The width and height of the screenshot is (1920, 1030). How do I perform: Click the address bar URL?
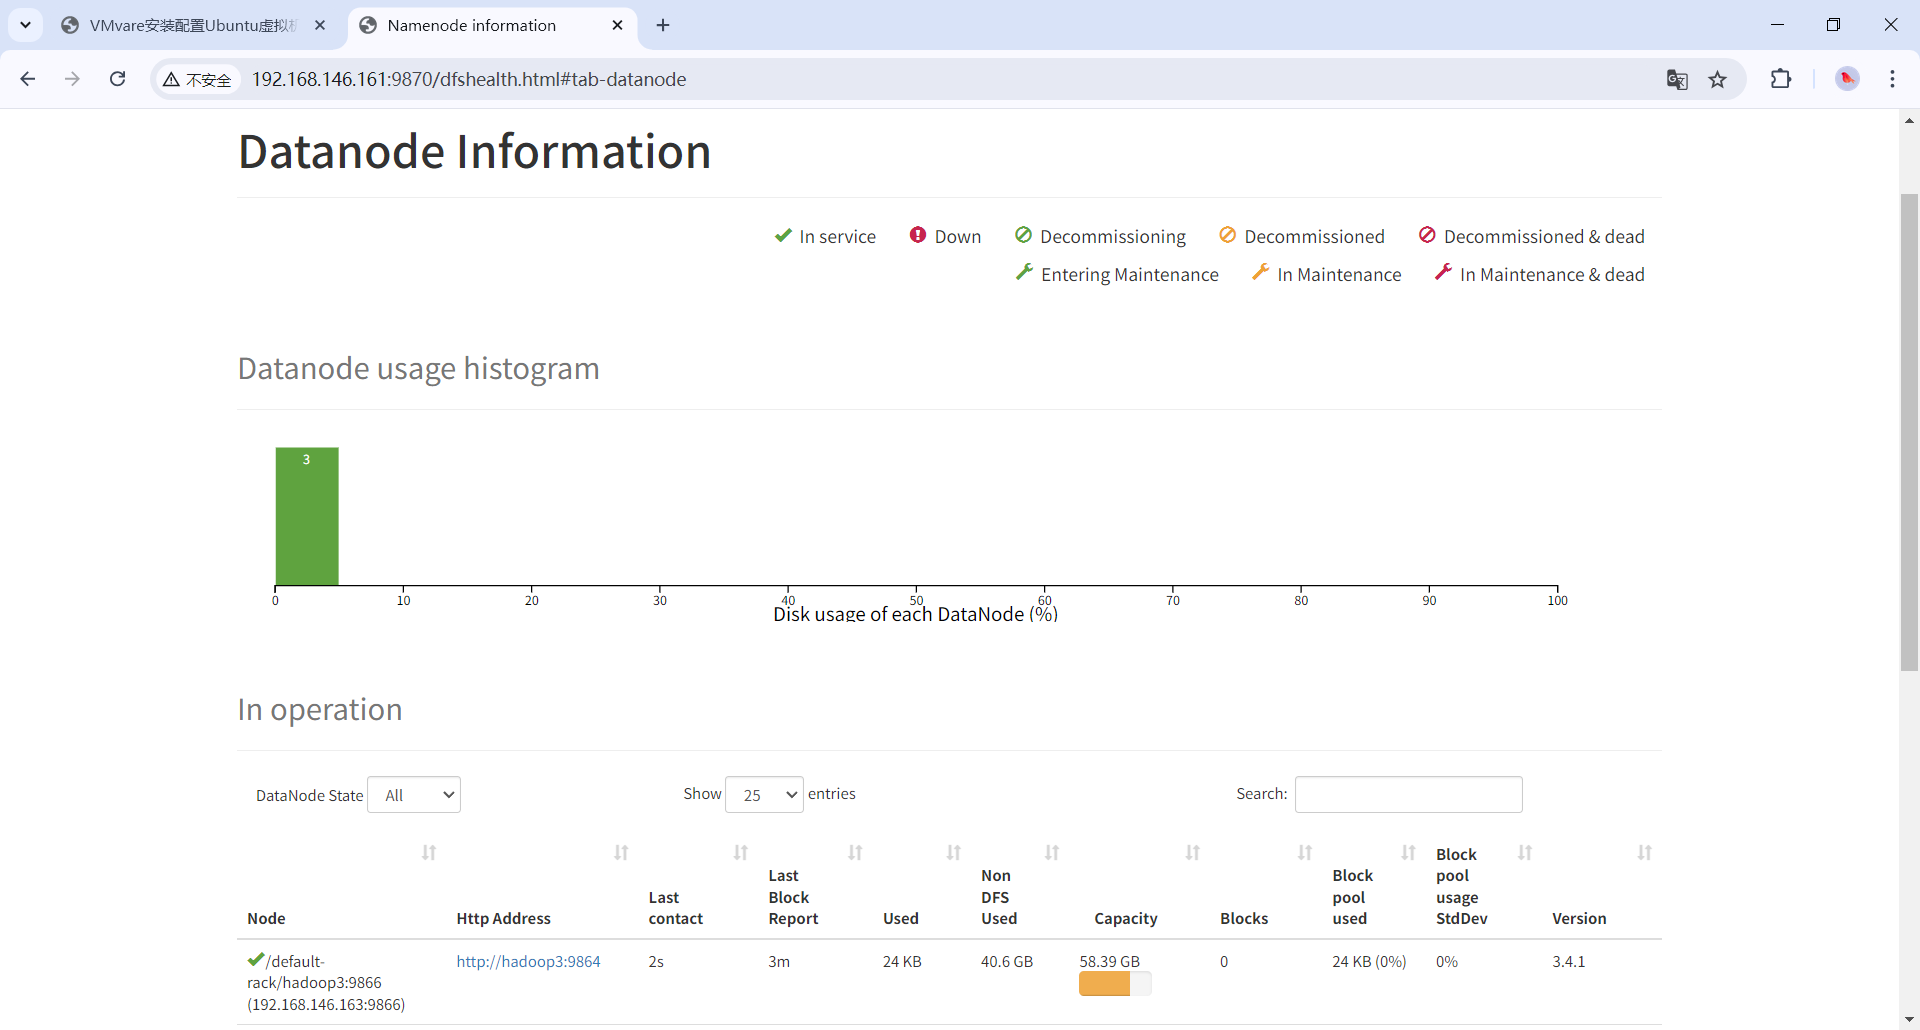[x=468, y=79]
